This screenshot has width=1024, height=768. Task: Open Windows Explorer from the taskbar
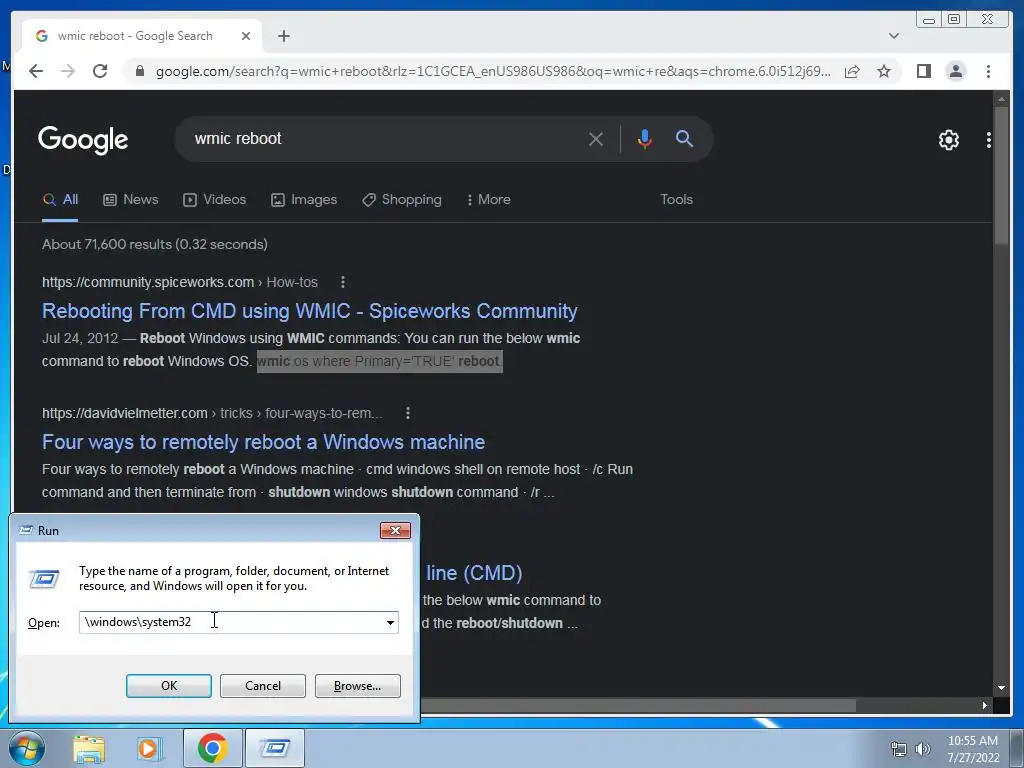click(x=89, y=748)
